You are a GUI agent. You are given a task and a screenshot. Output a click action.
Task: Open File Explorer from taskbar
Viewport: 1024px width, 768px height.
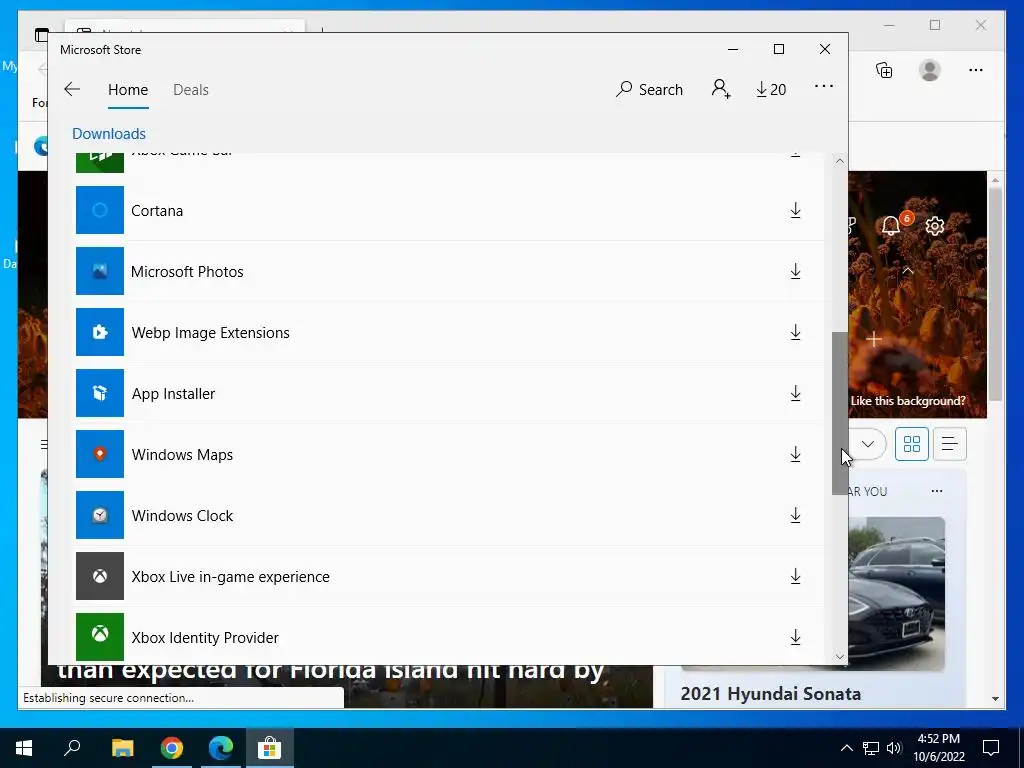pos(122,748)
